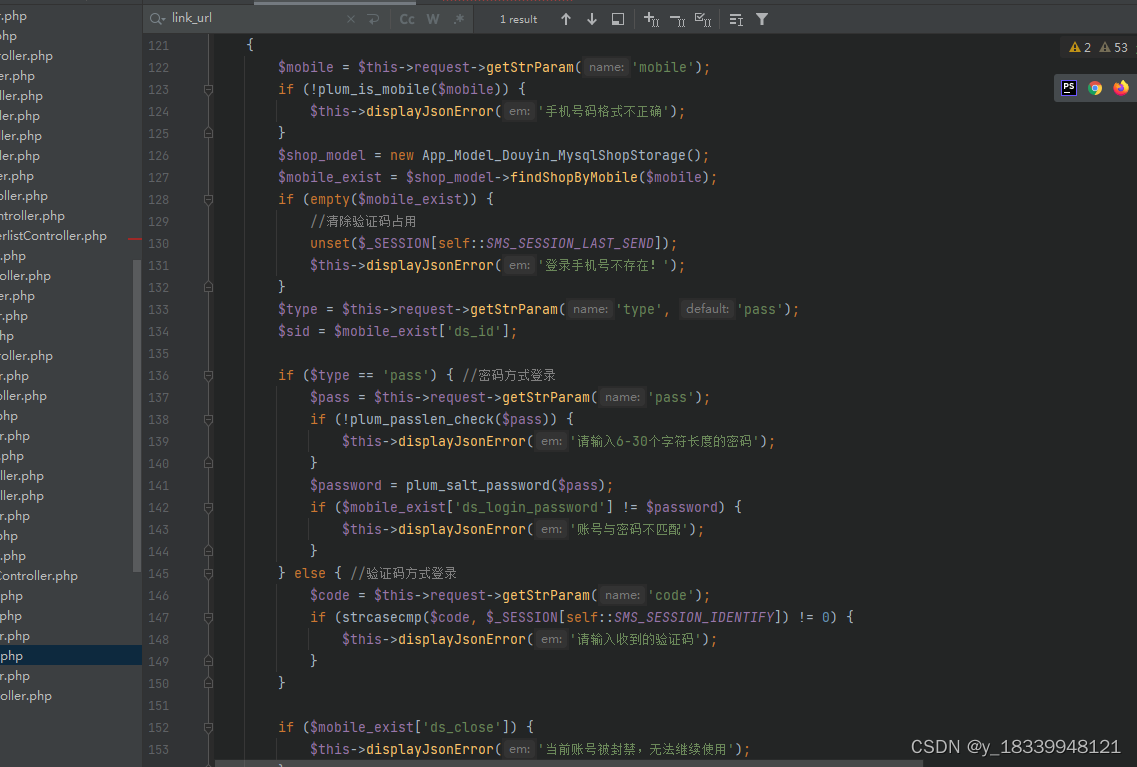Click plum_passlen_check function call
1137x767 pixels.
point(422,419)
